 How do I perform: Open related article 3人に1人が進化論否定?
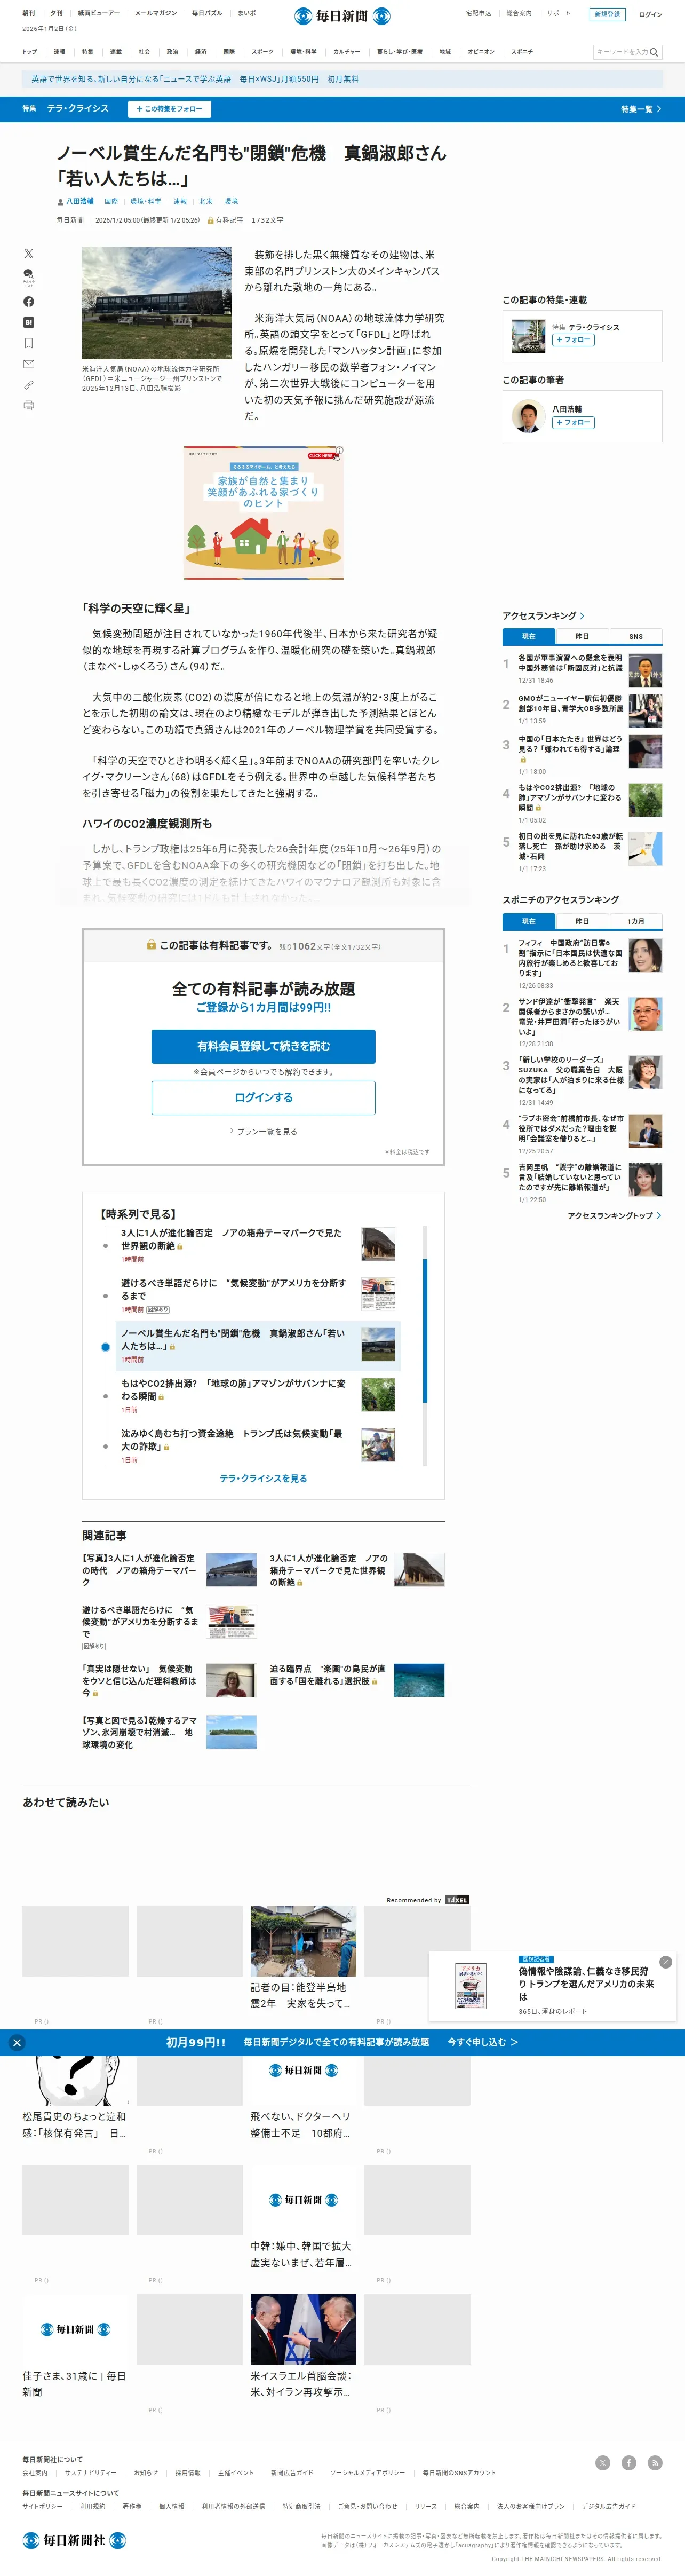pyautogui.click(x=328, y=1570)
